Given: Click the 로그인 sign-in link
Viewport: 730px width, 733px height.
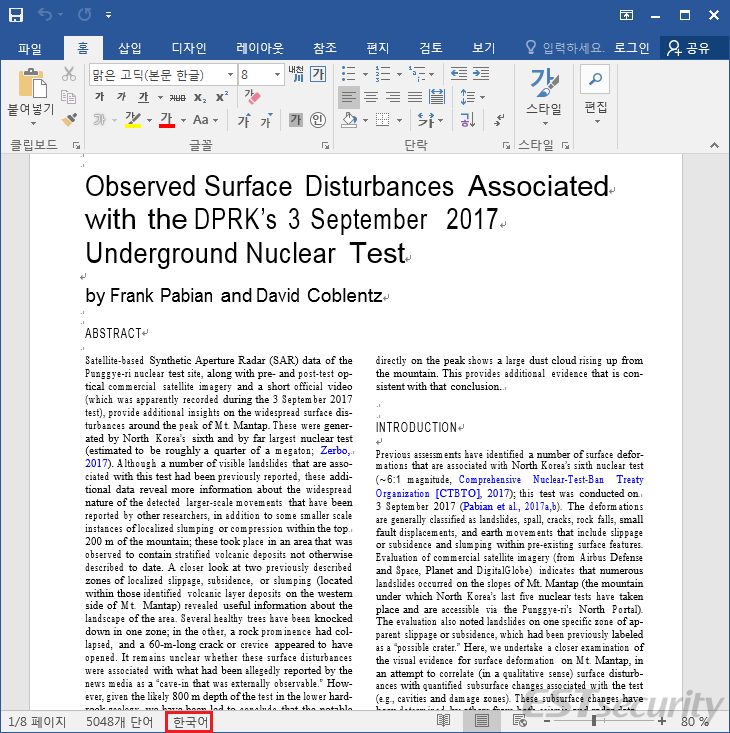Looking at the screenshot, I should (x=631, y=48).
